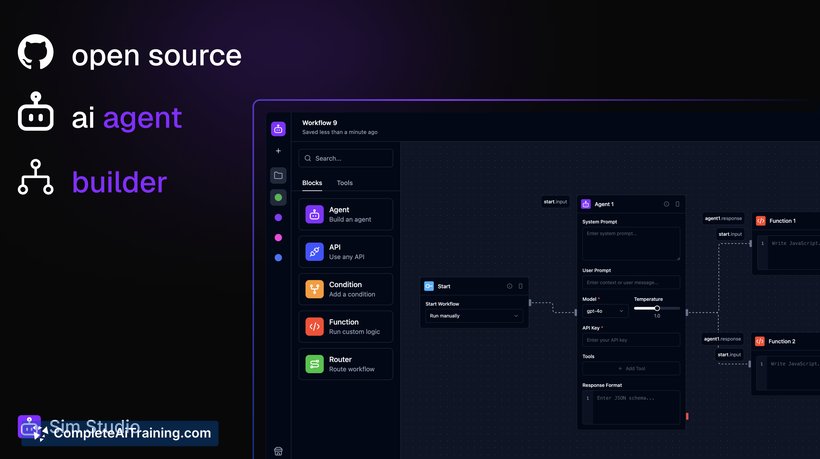This screenshot has width=820, height=459.
Task: Click the Agent block robot icon
Action: tap(314, 214)
